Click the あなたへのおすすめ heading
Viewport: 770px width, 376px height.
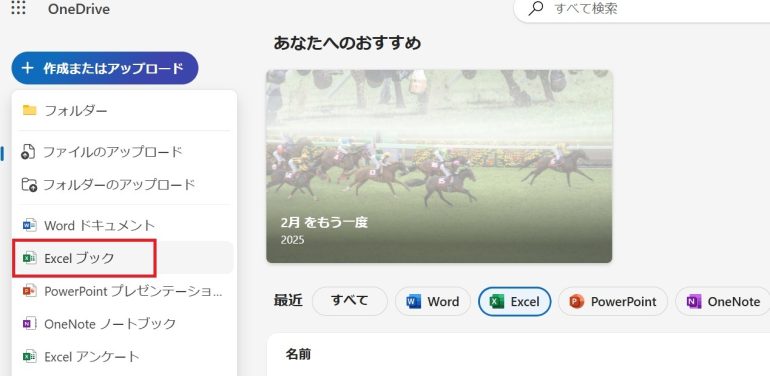pos(347,43)
